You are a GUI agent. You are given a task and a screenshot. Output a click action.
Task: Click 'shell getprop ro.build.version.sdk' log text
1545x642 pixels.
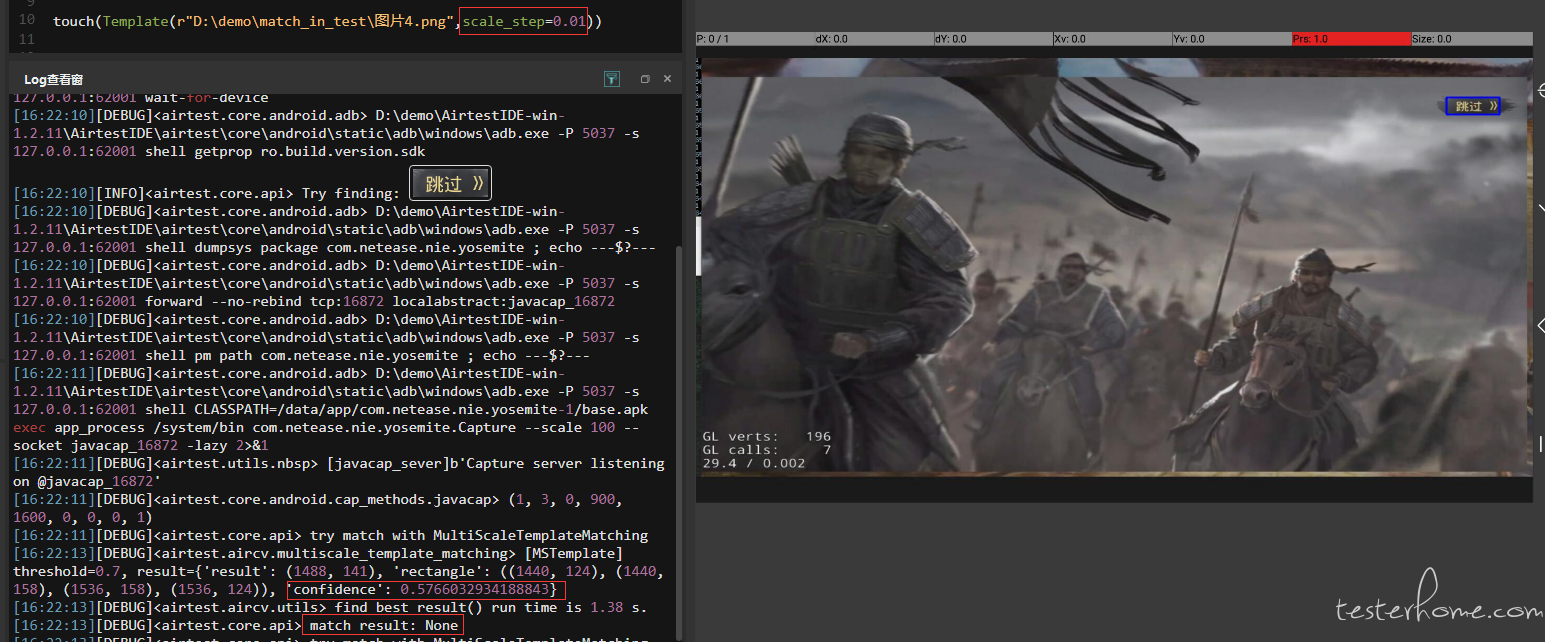click(x=285, y=152)
